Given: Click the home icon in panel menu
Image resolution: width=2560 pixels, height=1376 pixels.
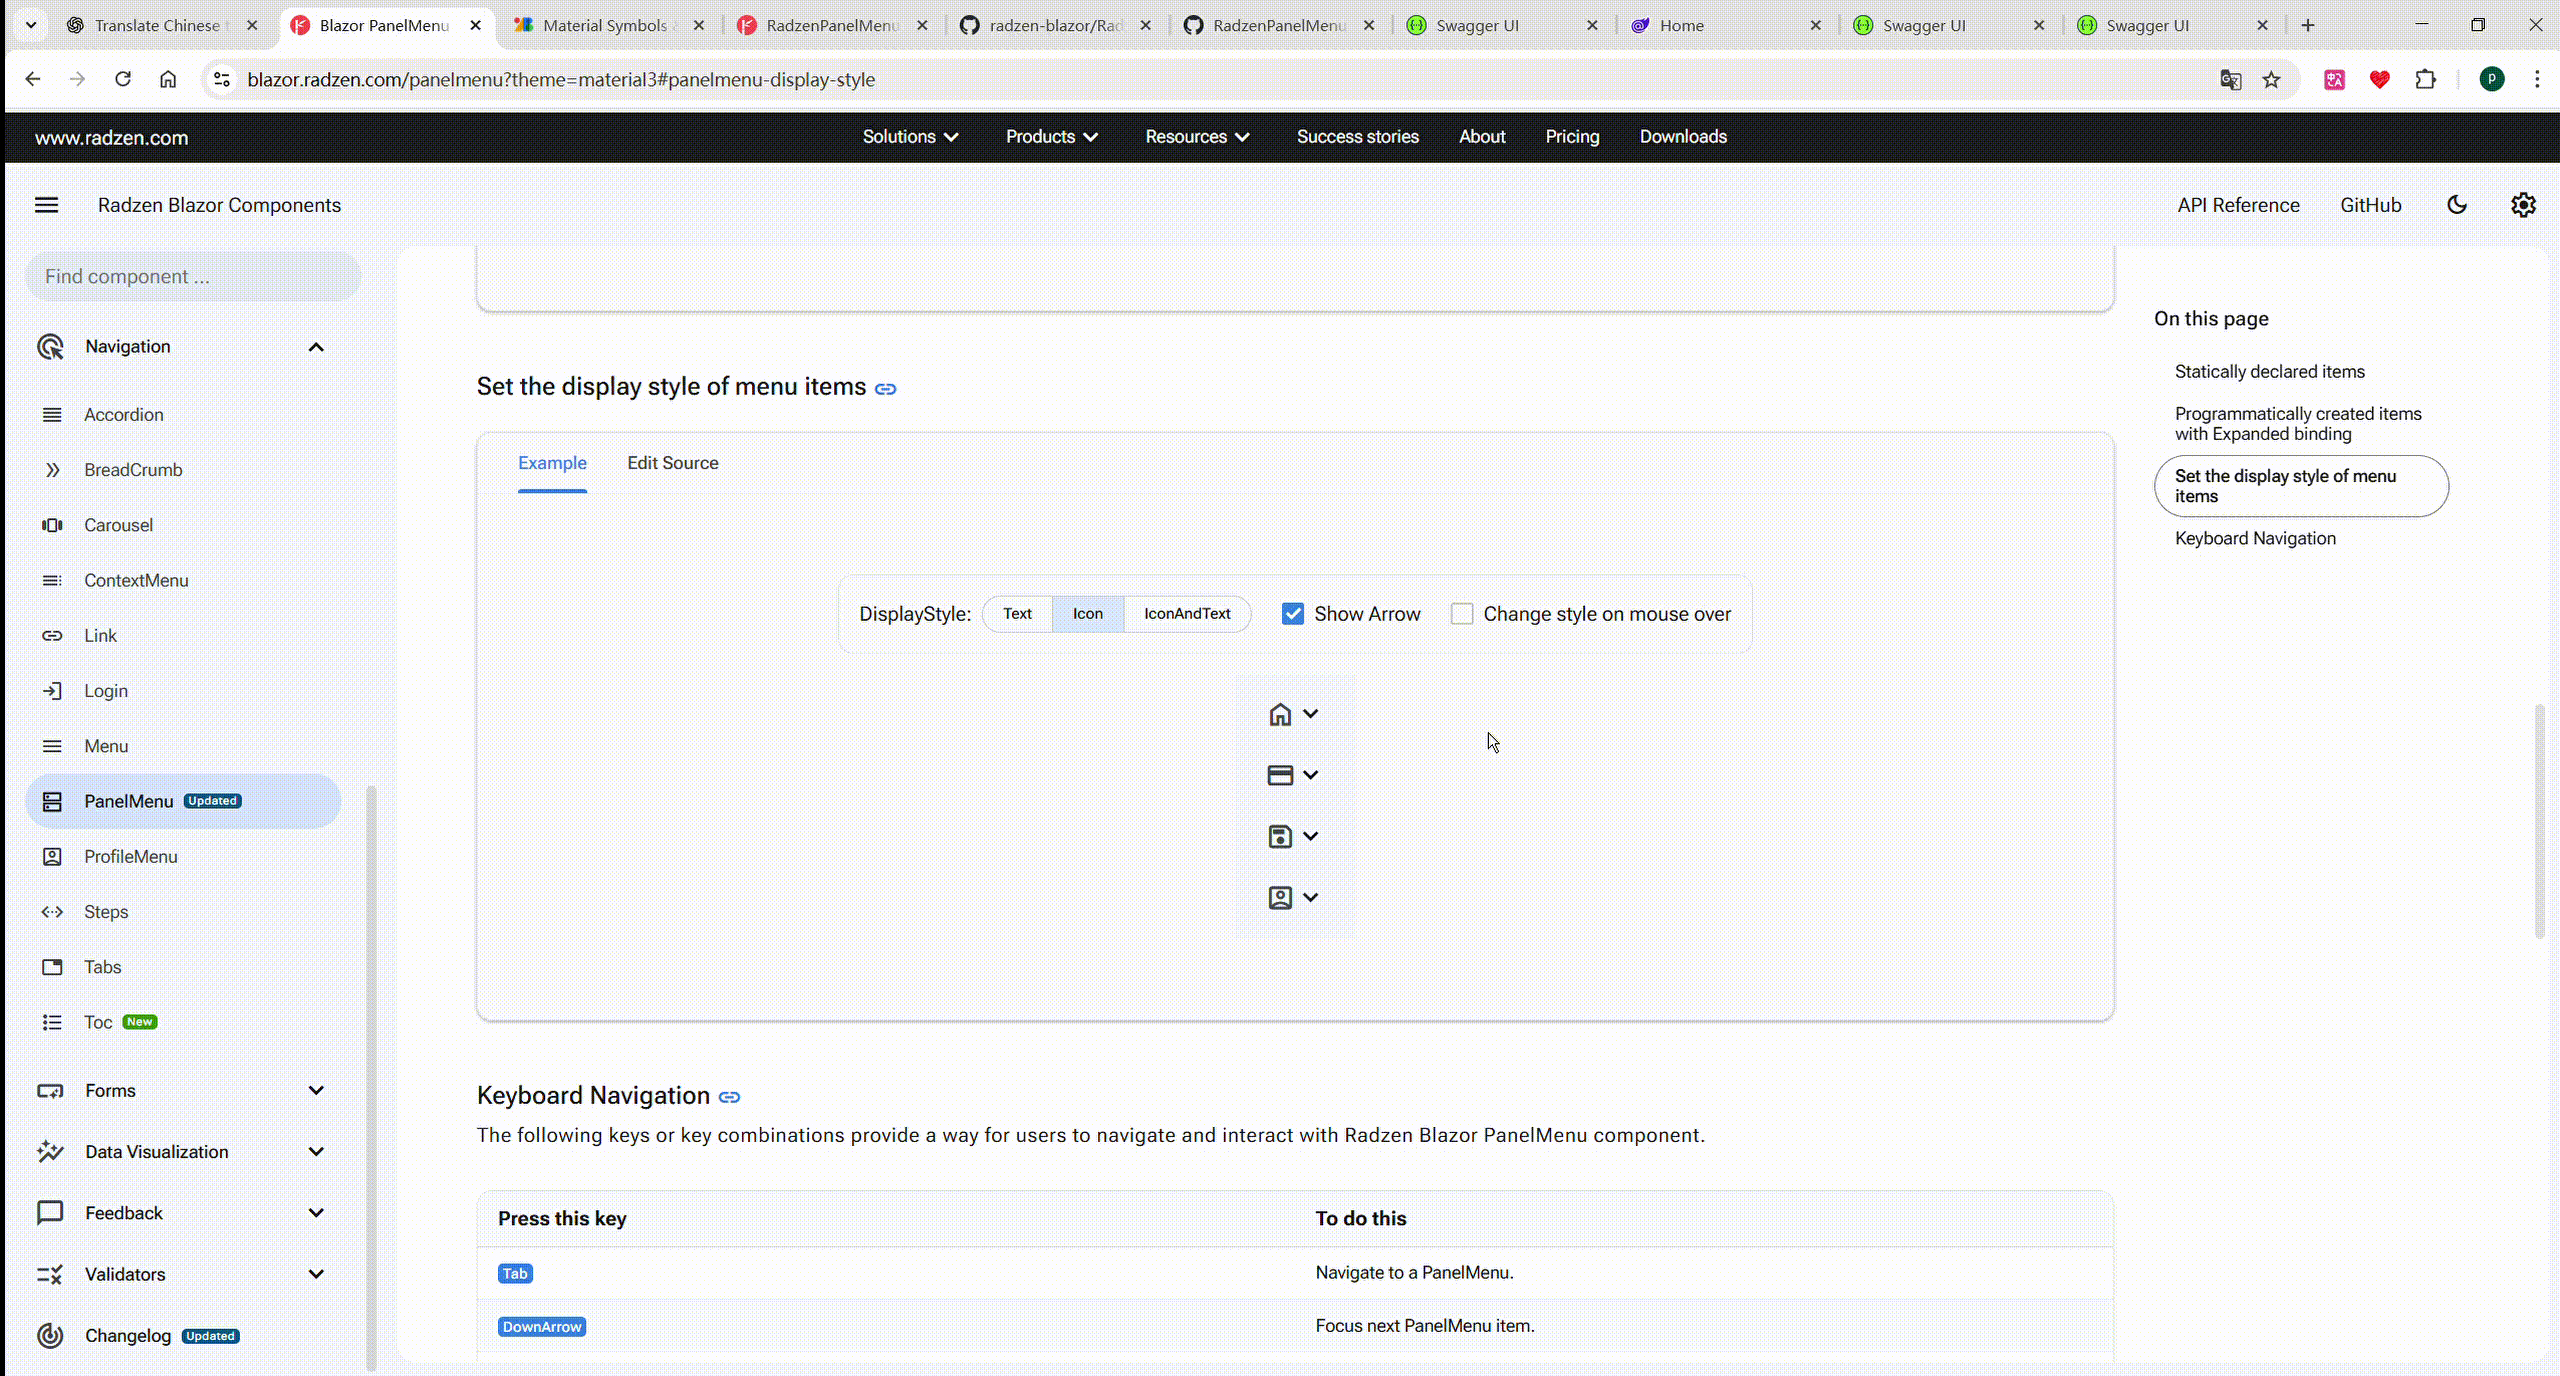Looking at the screenshot, I should (1280, 714).
